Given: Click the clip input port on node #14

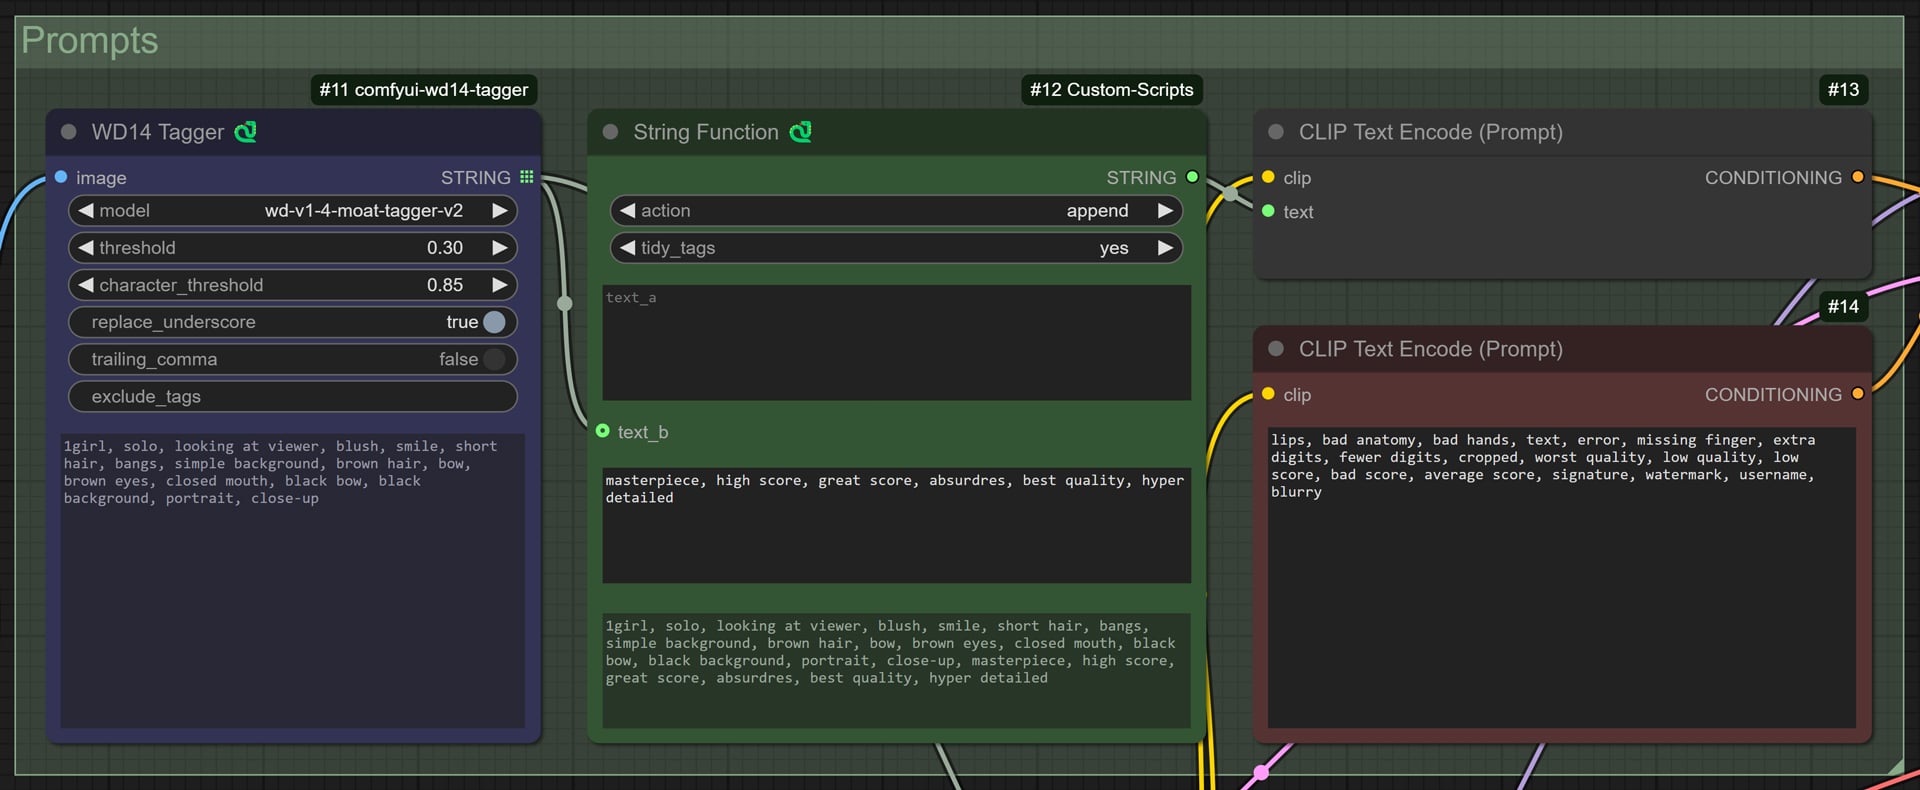Looking at the screenshot, I should [1268, 394].
